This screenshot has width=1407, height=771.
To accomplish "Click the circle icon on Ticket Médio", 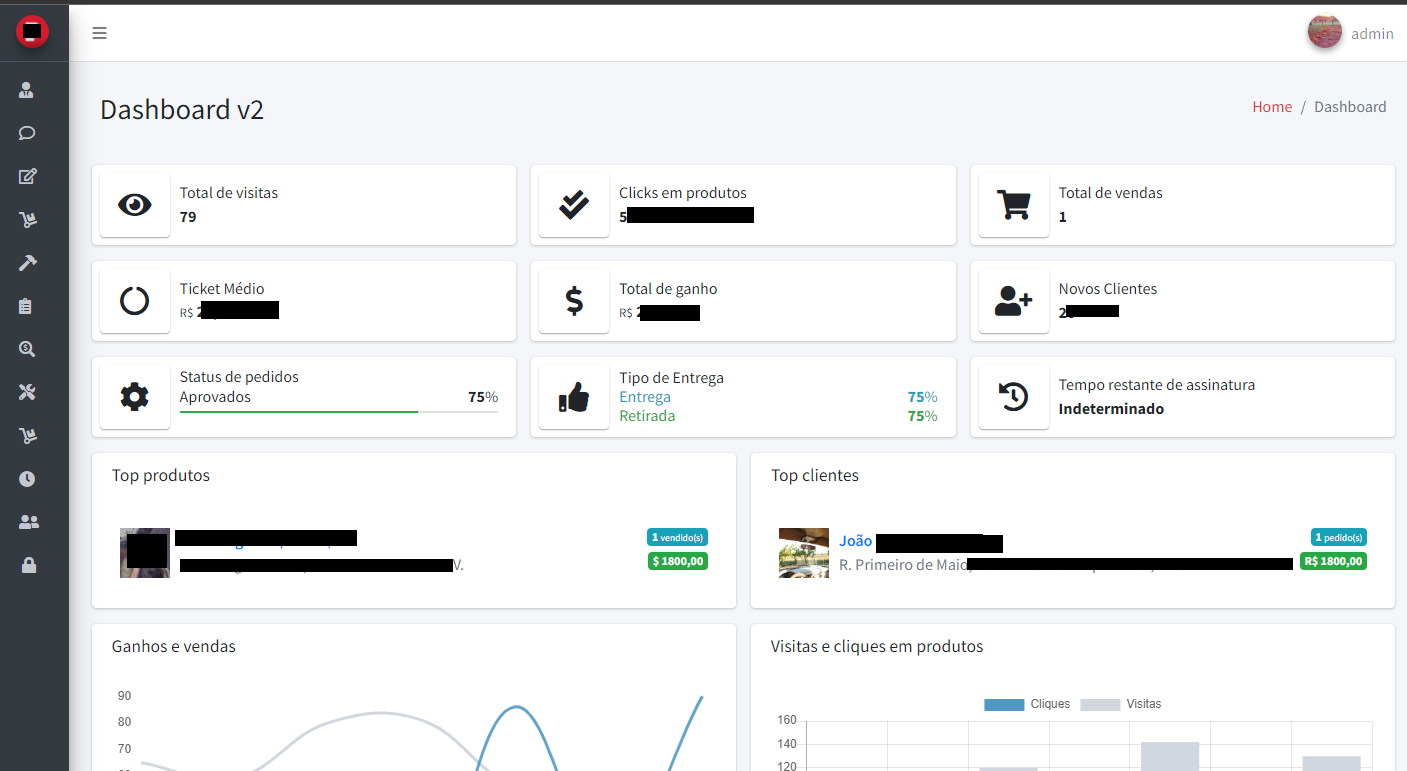I will [135, 301].
